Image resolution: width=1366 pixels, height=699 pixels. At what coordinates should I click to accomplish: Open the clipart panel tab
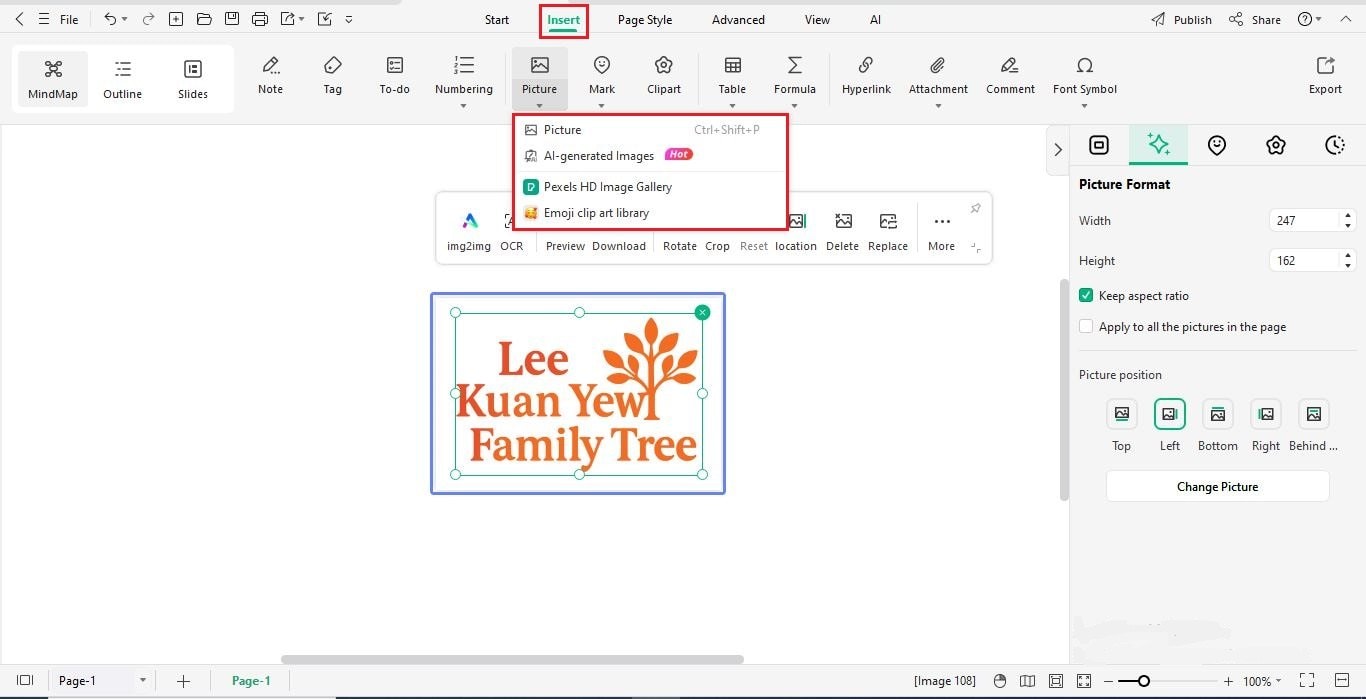[x=1276, y=145]
